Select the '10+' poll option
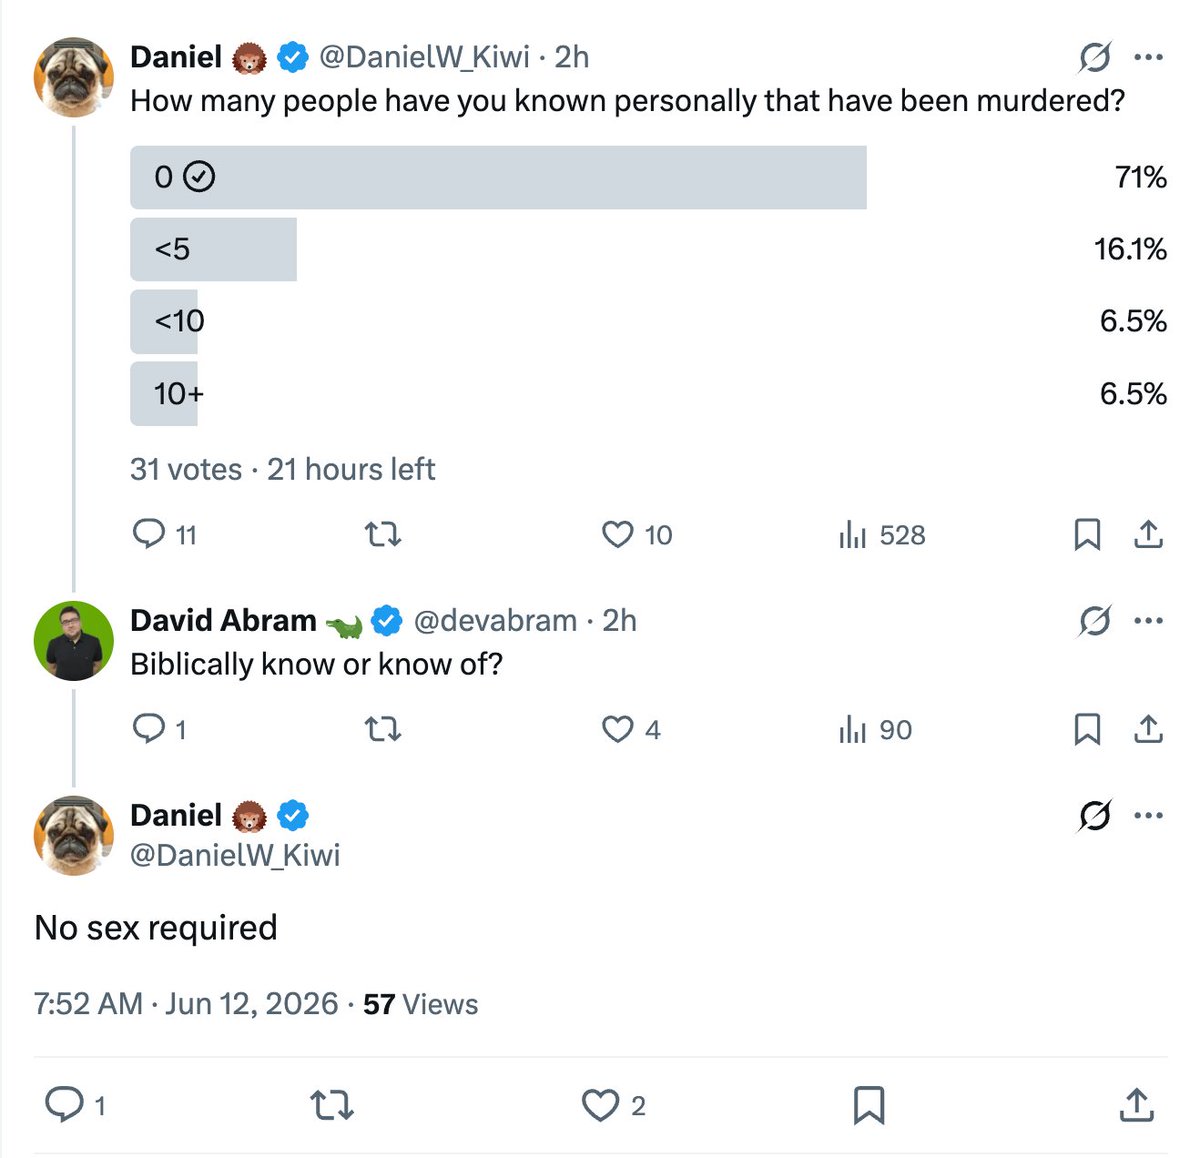The image size is (1200, 1158). pos(648,393)
